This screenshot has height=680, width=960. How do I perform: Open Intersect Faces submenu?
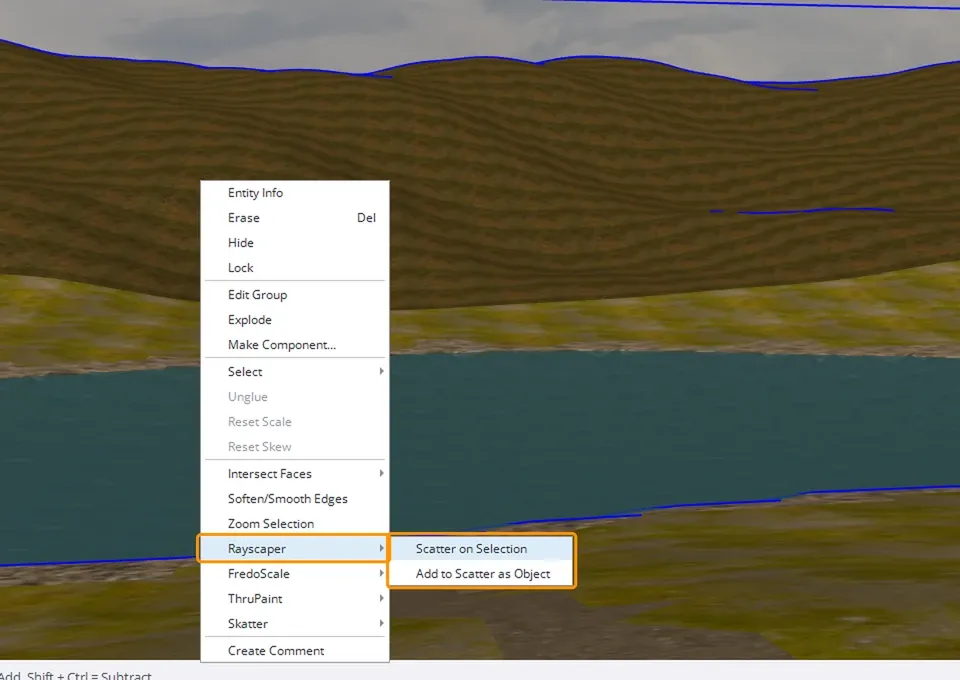pos(294,474)
